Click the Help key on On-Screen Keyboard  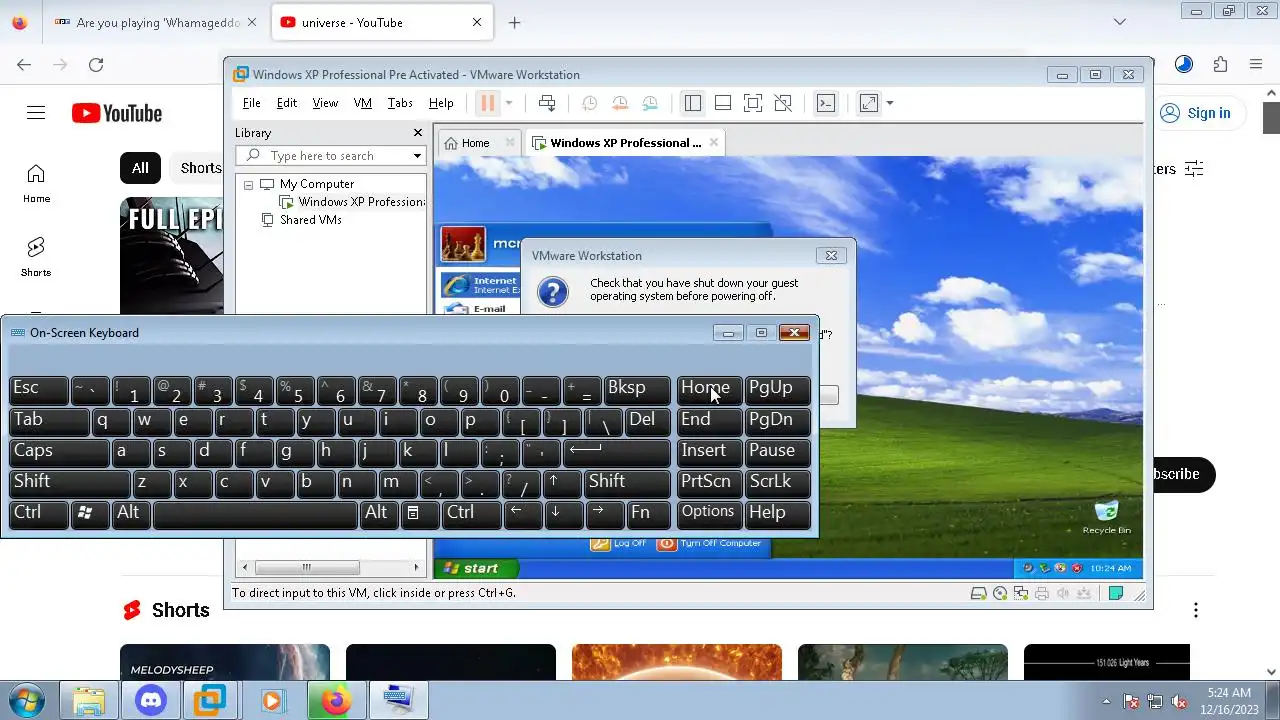[778, 513]
